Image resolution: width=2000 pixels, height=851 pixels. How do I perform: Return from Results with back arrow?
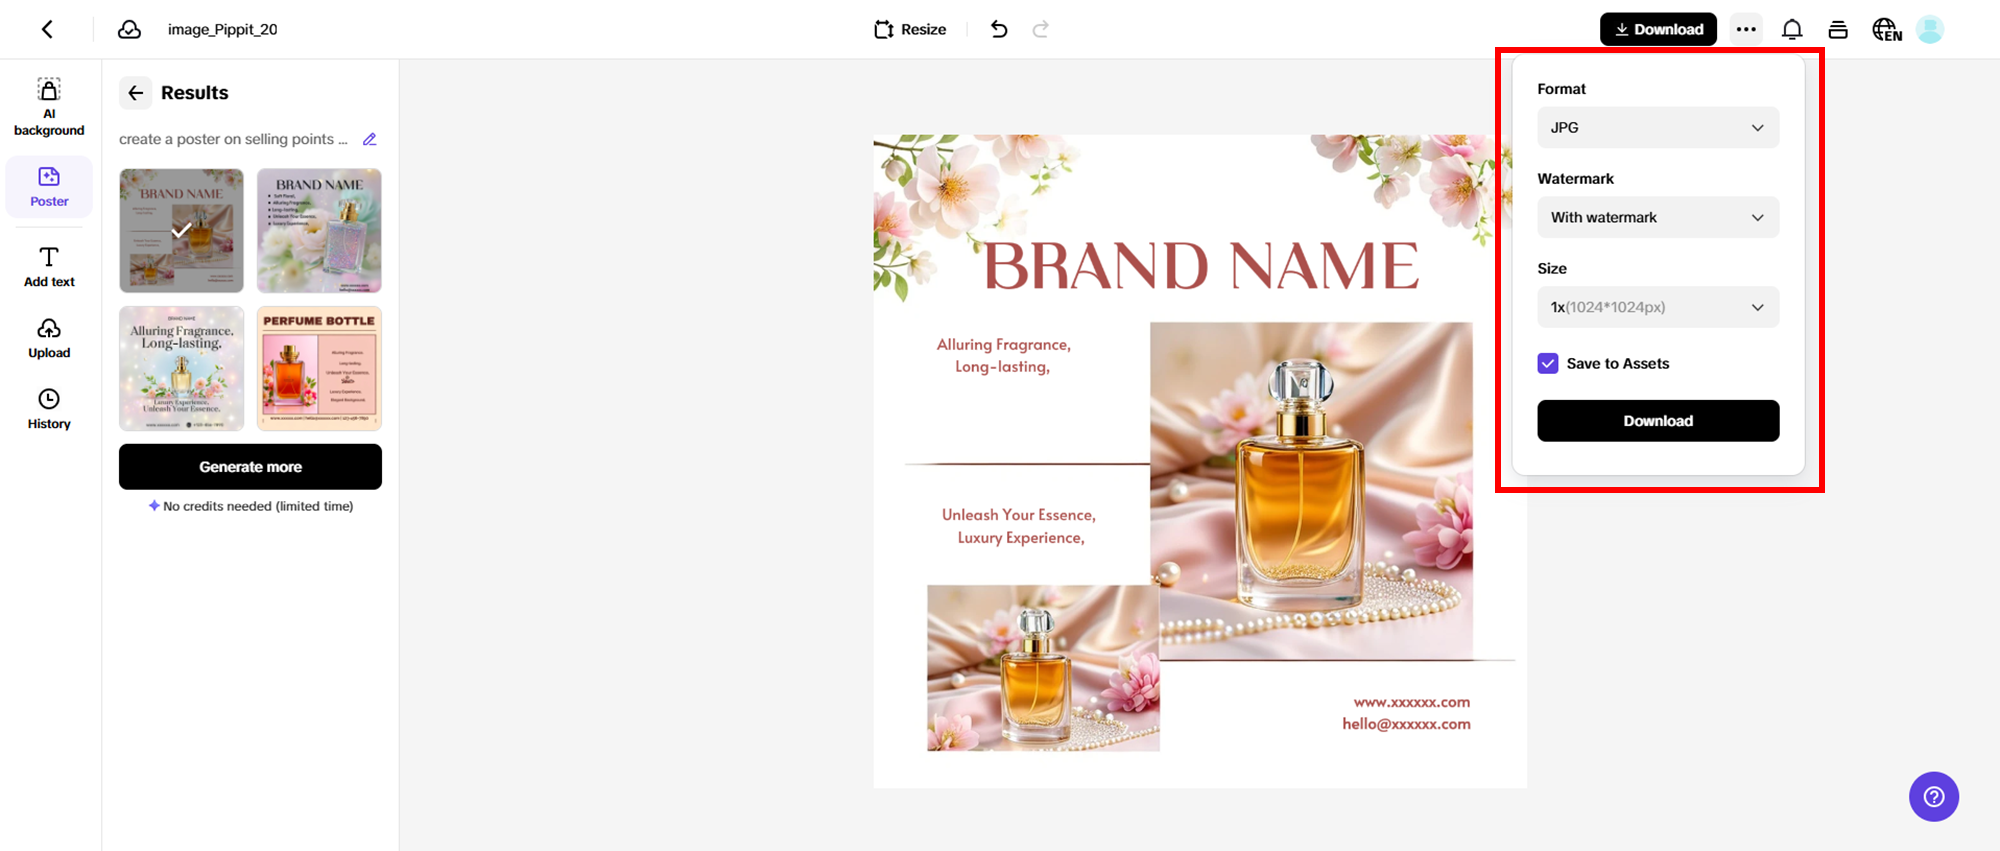[x=136, y=93]
